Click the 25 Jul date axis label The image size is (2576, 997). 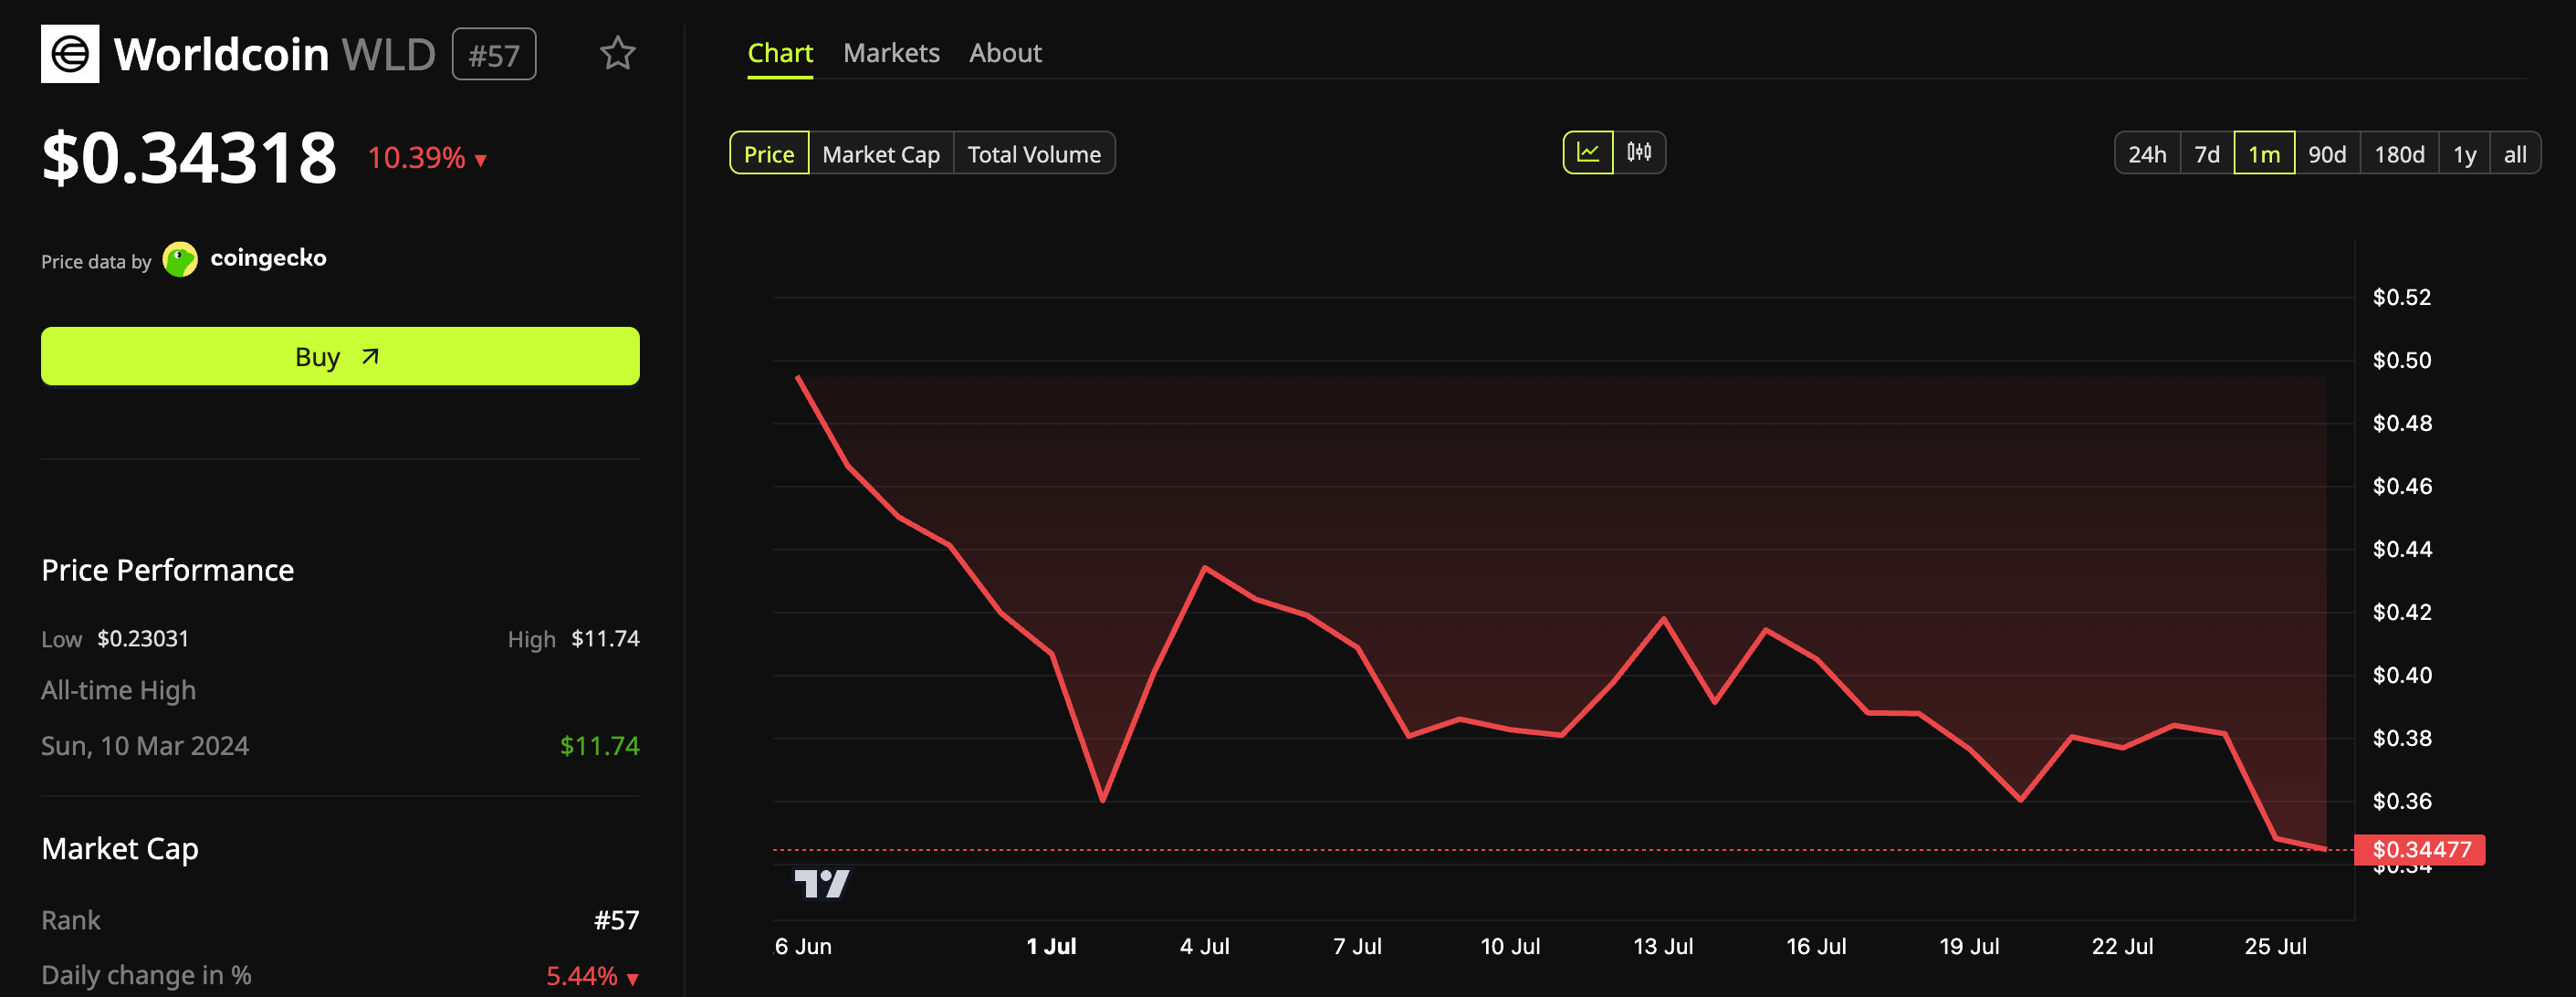point(2275,946)
